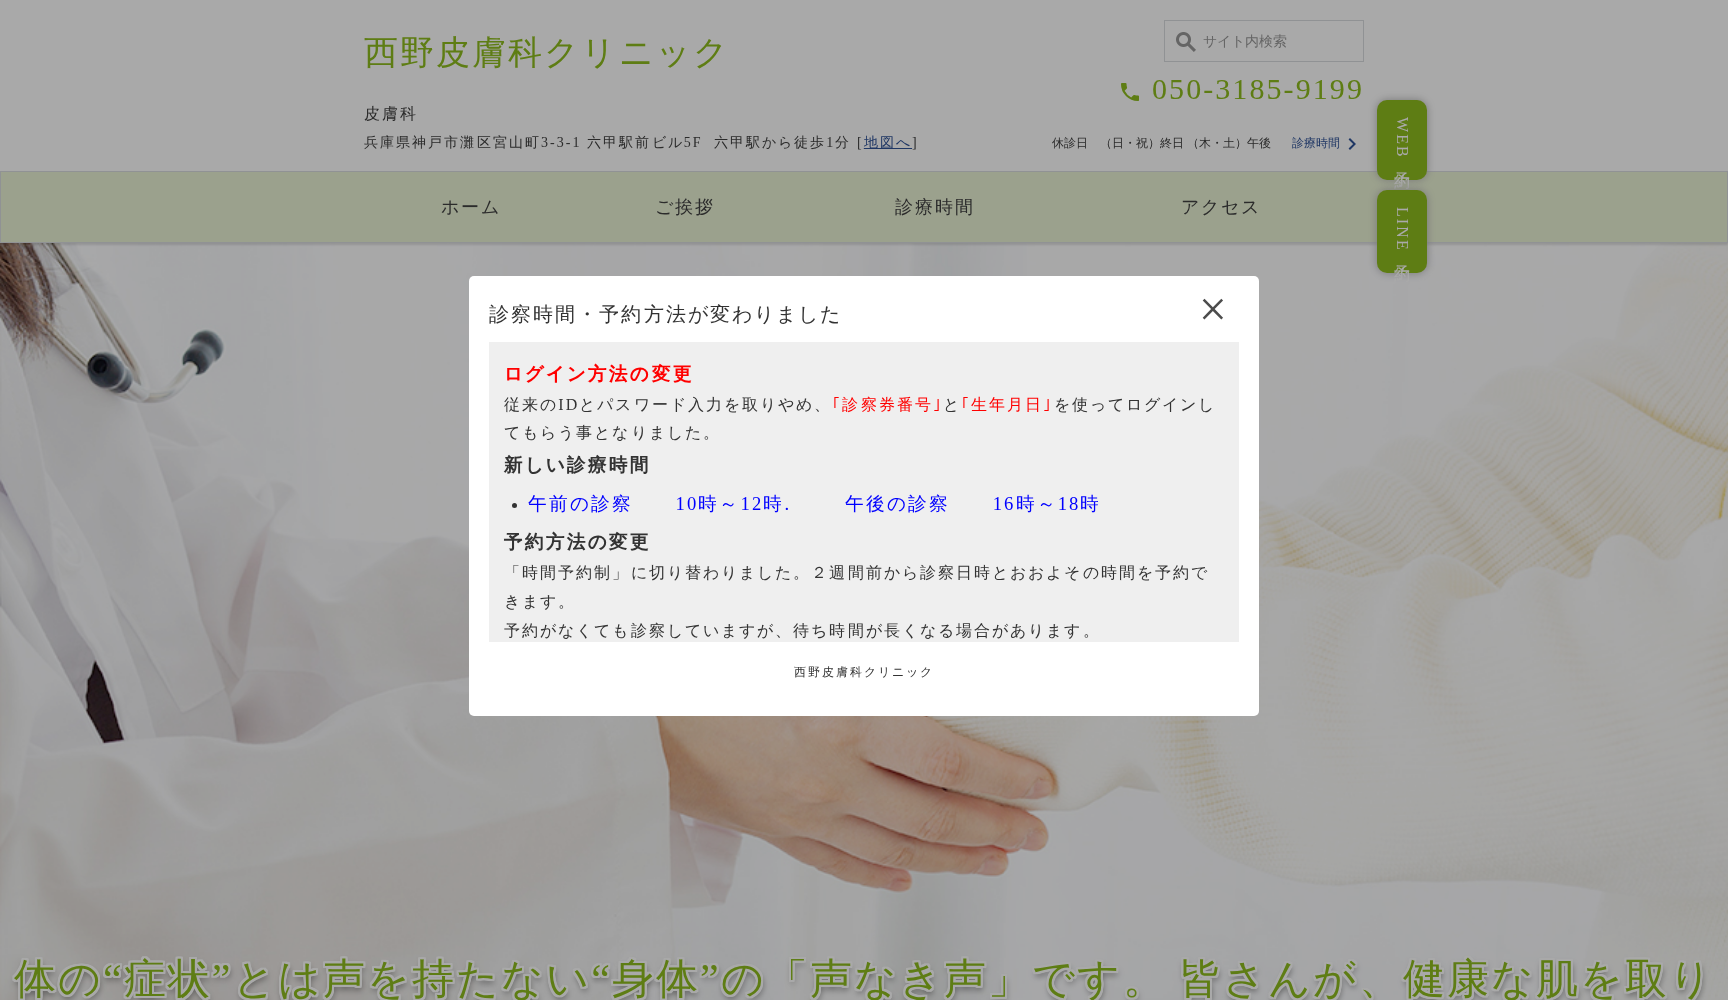Click inside the サイト内検索 search field
Image resolution: width=1728 pixels, height=1000 pixels.
click(x=1270, y=41)
